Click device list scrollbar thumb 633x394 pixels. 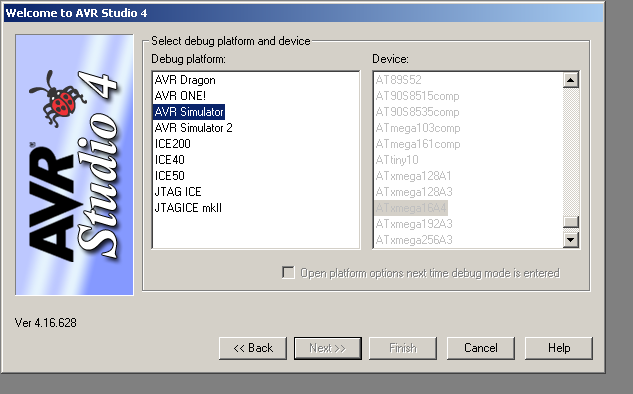pos(571,222)
